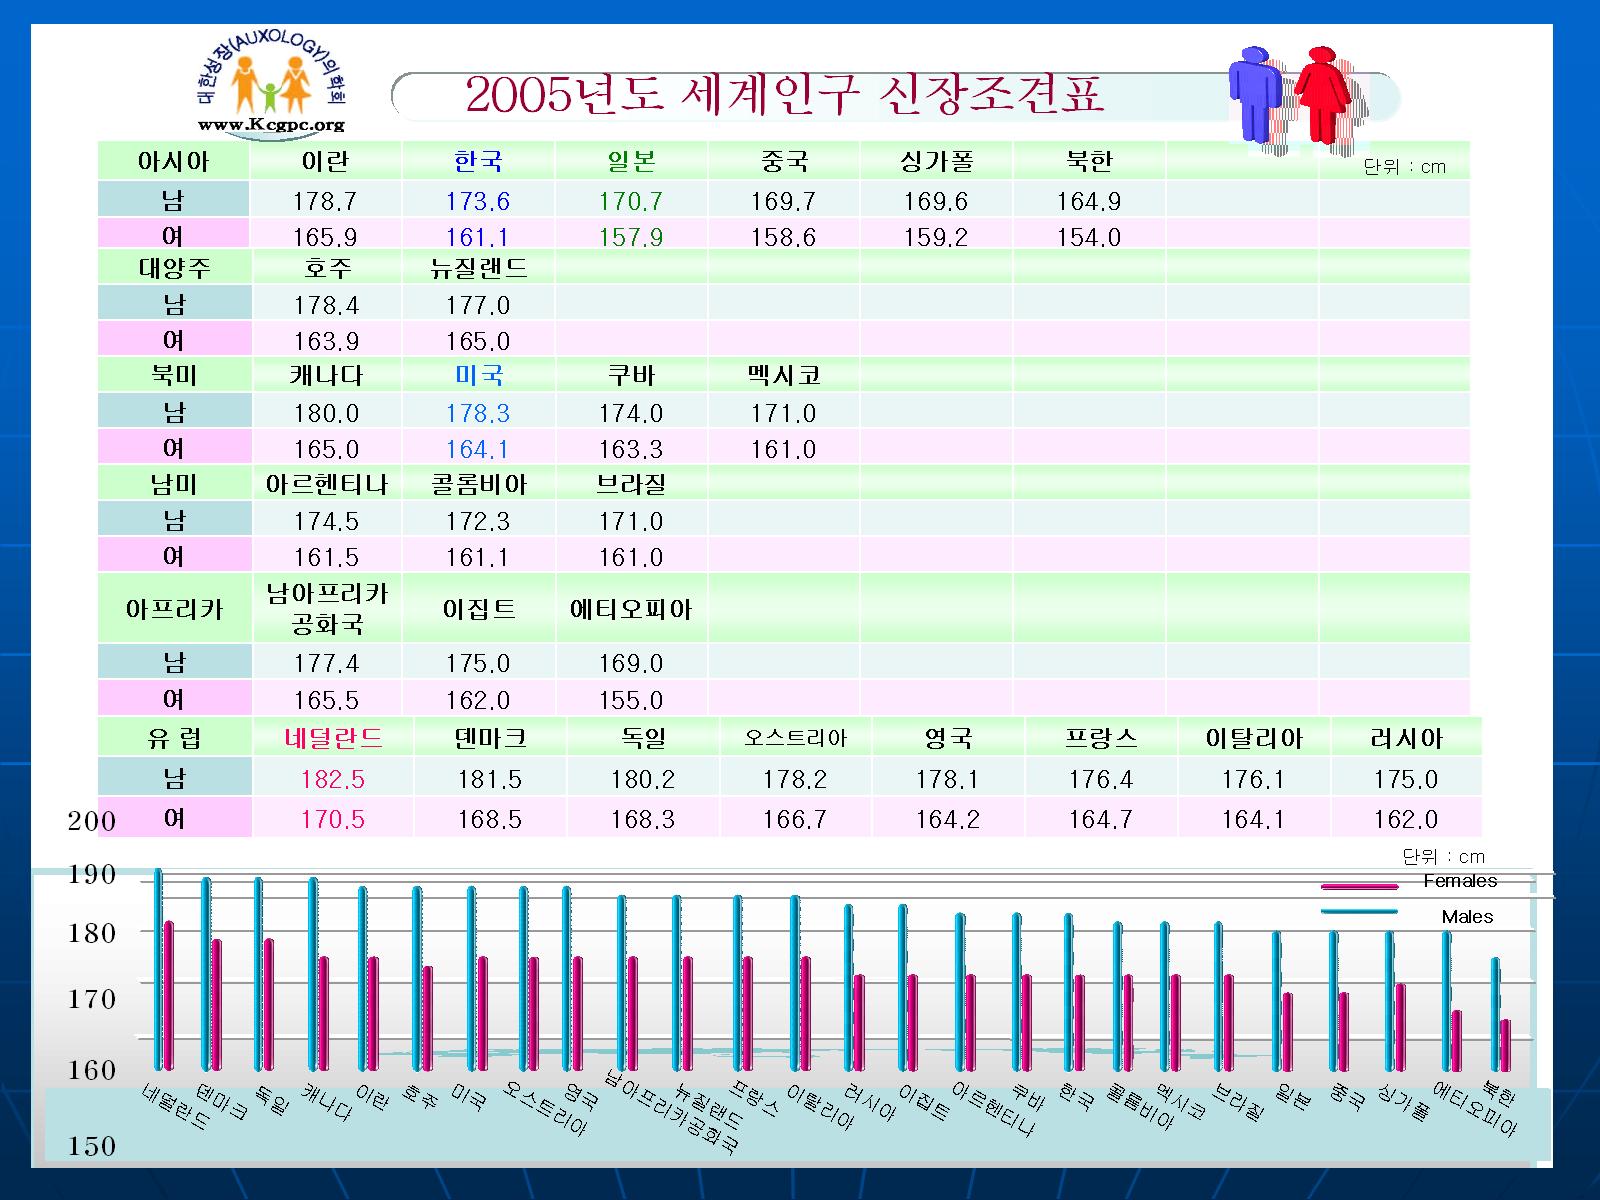Select North Korea male height 164.9
Screen dimensions: 1600x1200
1089,201
